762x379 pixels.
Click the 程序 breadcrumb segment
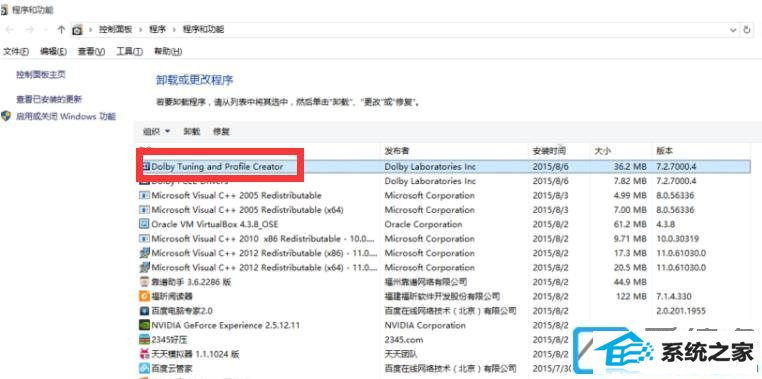[x=157, y=30]
